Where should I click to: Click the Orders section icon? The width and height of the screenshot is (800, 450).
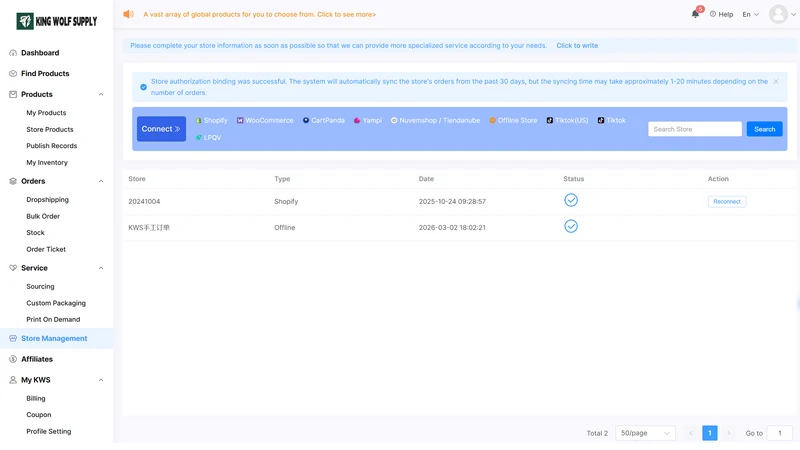[x=13, y=181]
